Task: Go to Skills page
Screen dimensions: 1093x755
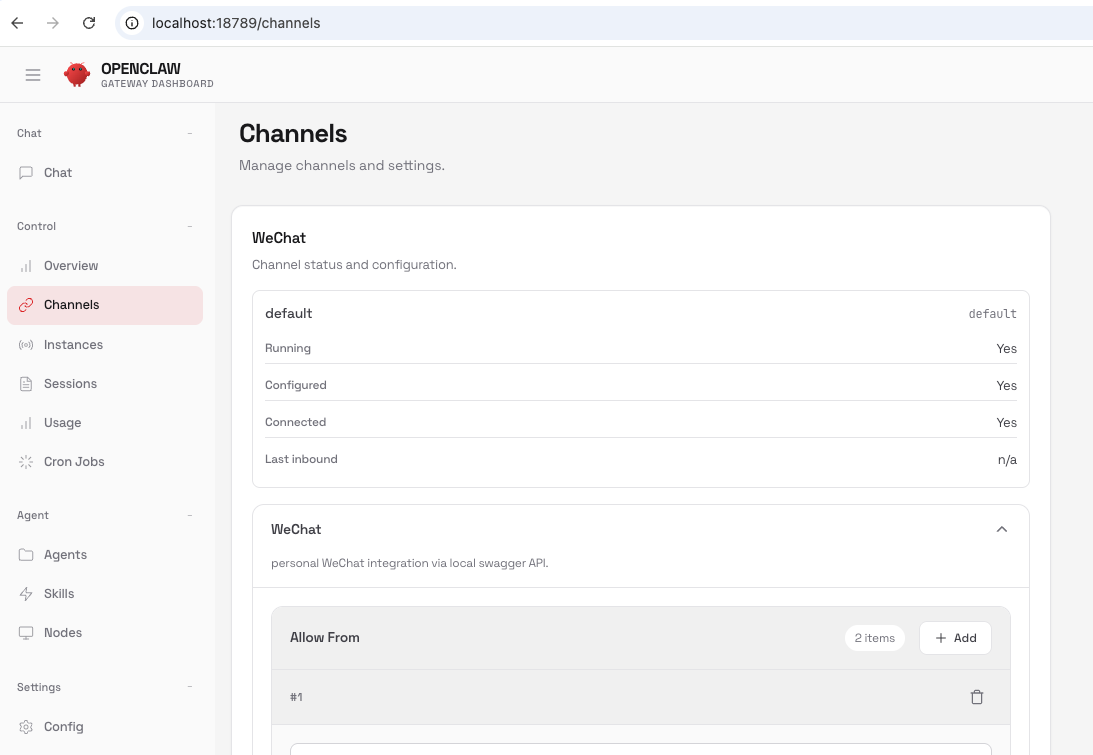Action: tap(59, 594)
